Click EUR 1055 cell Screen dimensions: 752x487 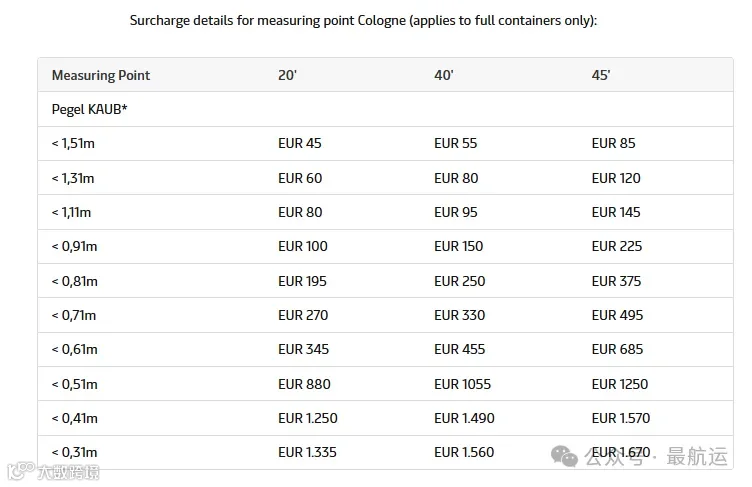click(462, 384)
